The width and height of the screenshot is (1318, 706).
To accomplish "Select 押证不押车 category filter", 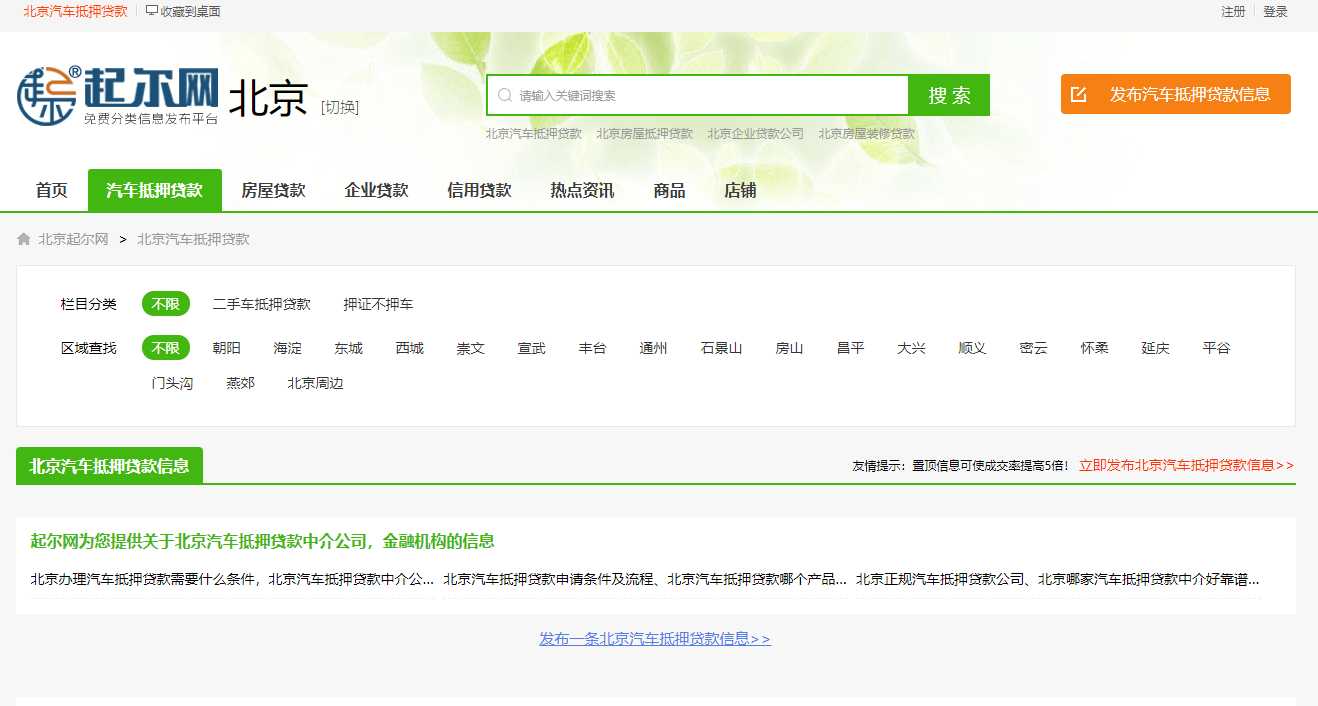I will pyautogui.click(x=378, y=304).
